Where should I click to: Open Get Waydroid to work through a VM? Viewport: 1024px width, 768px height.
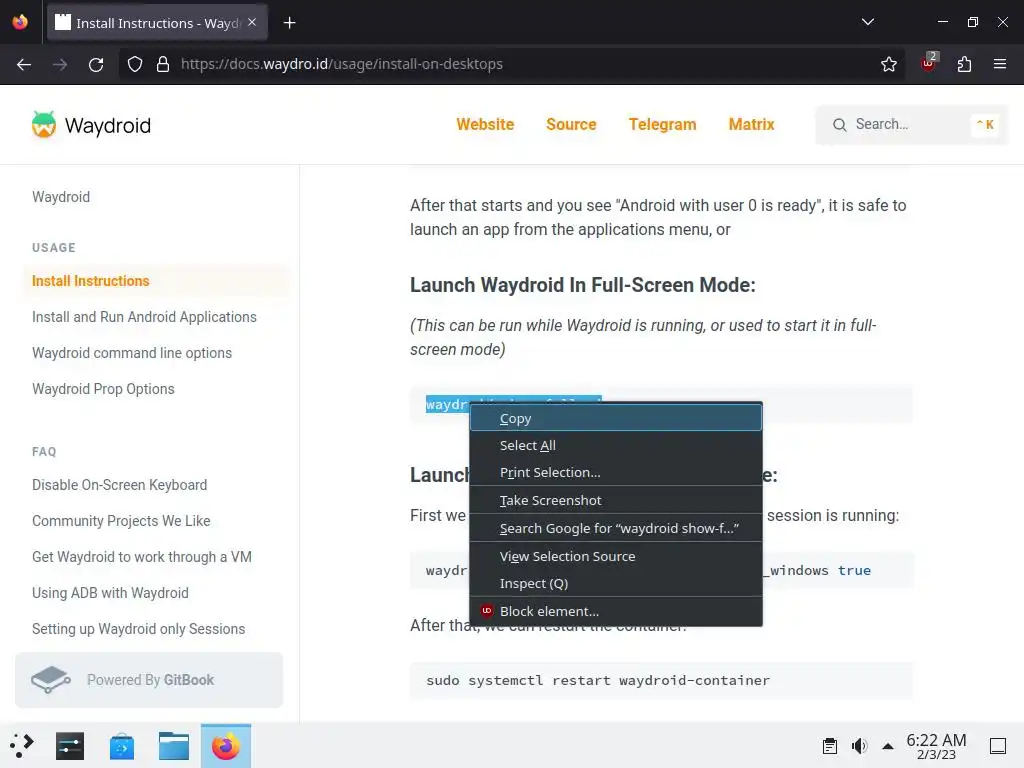[x=142, y=556]
